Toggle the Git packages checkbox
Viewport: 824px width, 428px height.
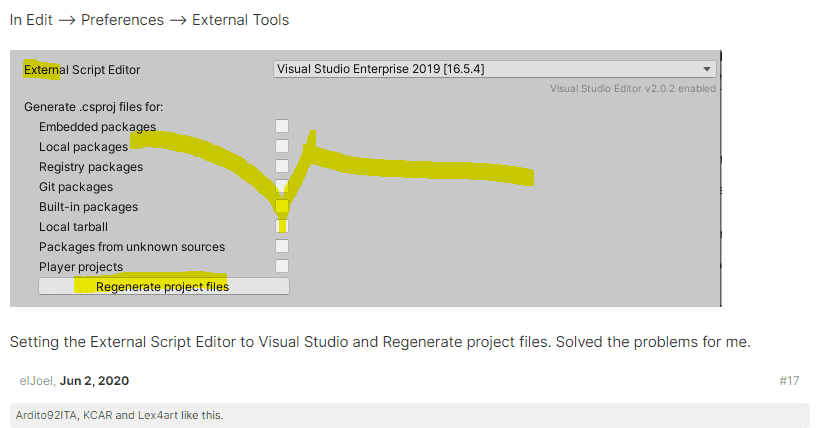pos(282,186)
